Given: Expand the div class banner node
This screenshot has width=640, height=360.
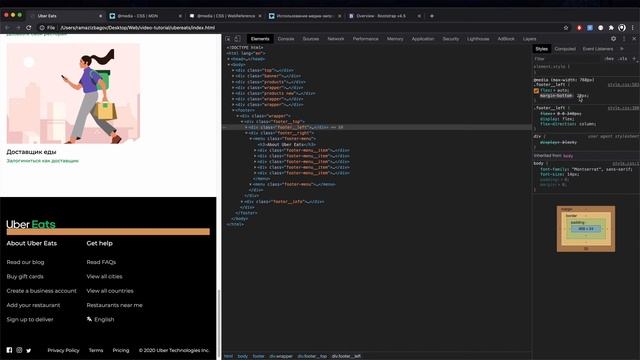Looking at the screenshot, I should (233, 76).
